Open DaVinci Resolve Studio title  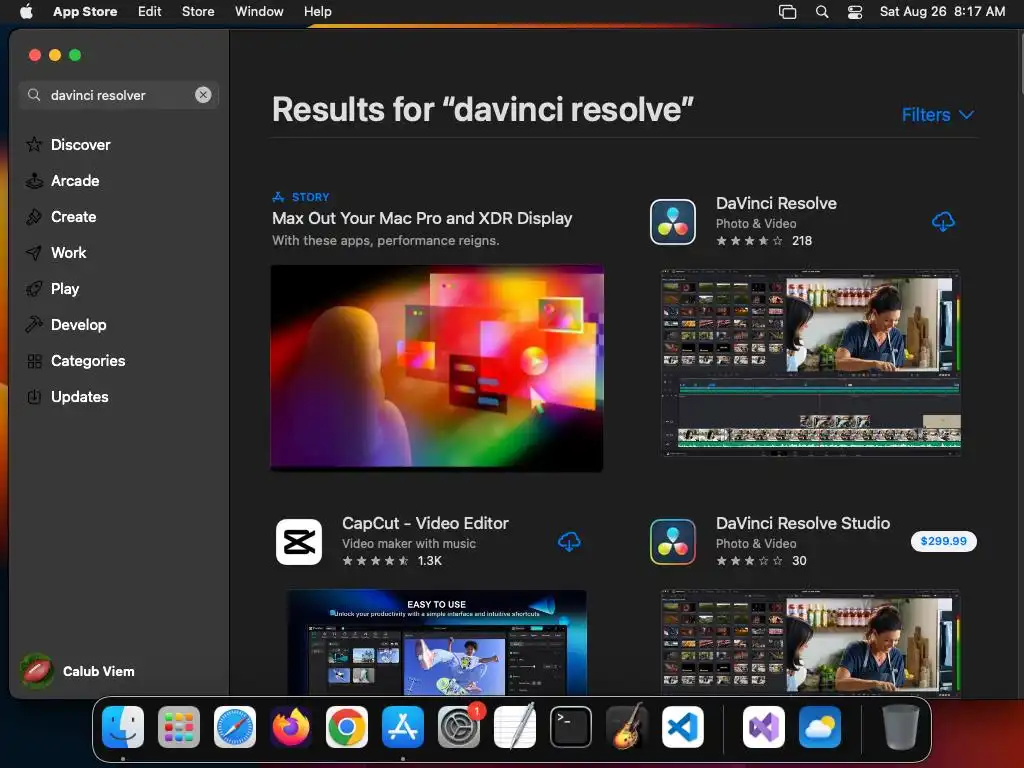803,523
